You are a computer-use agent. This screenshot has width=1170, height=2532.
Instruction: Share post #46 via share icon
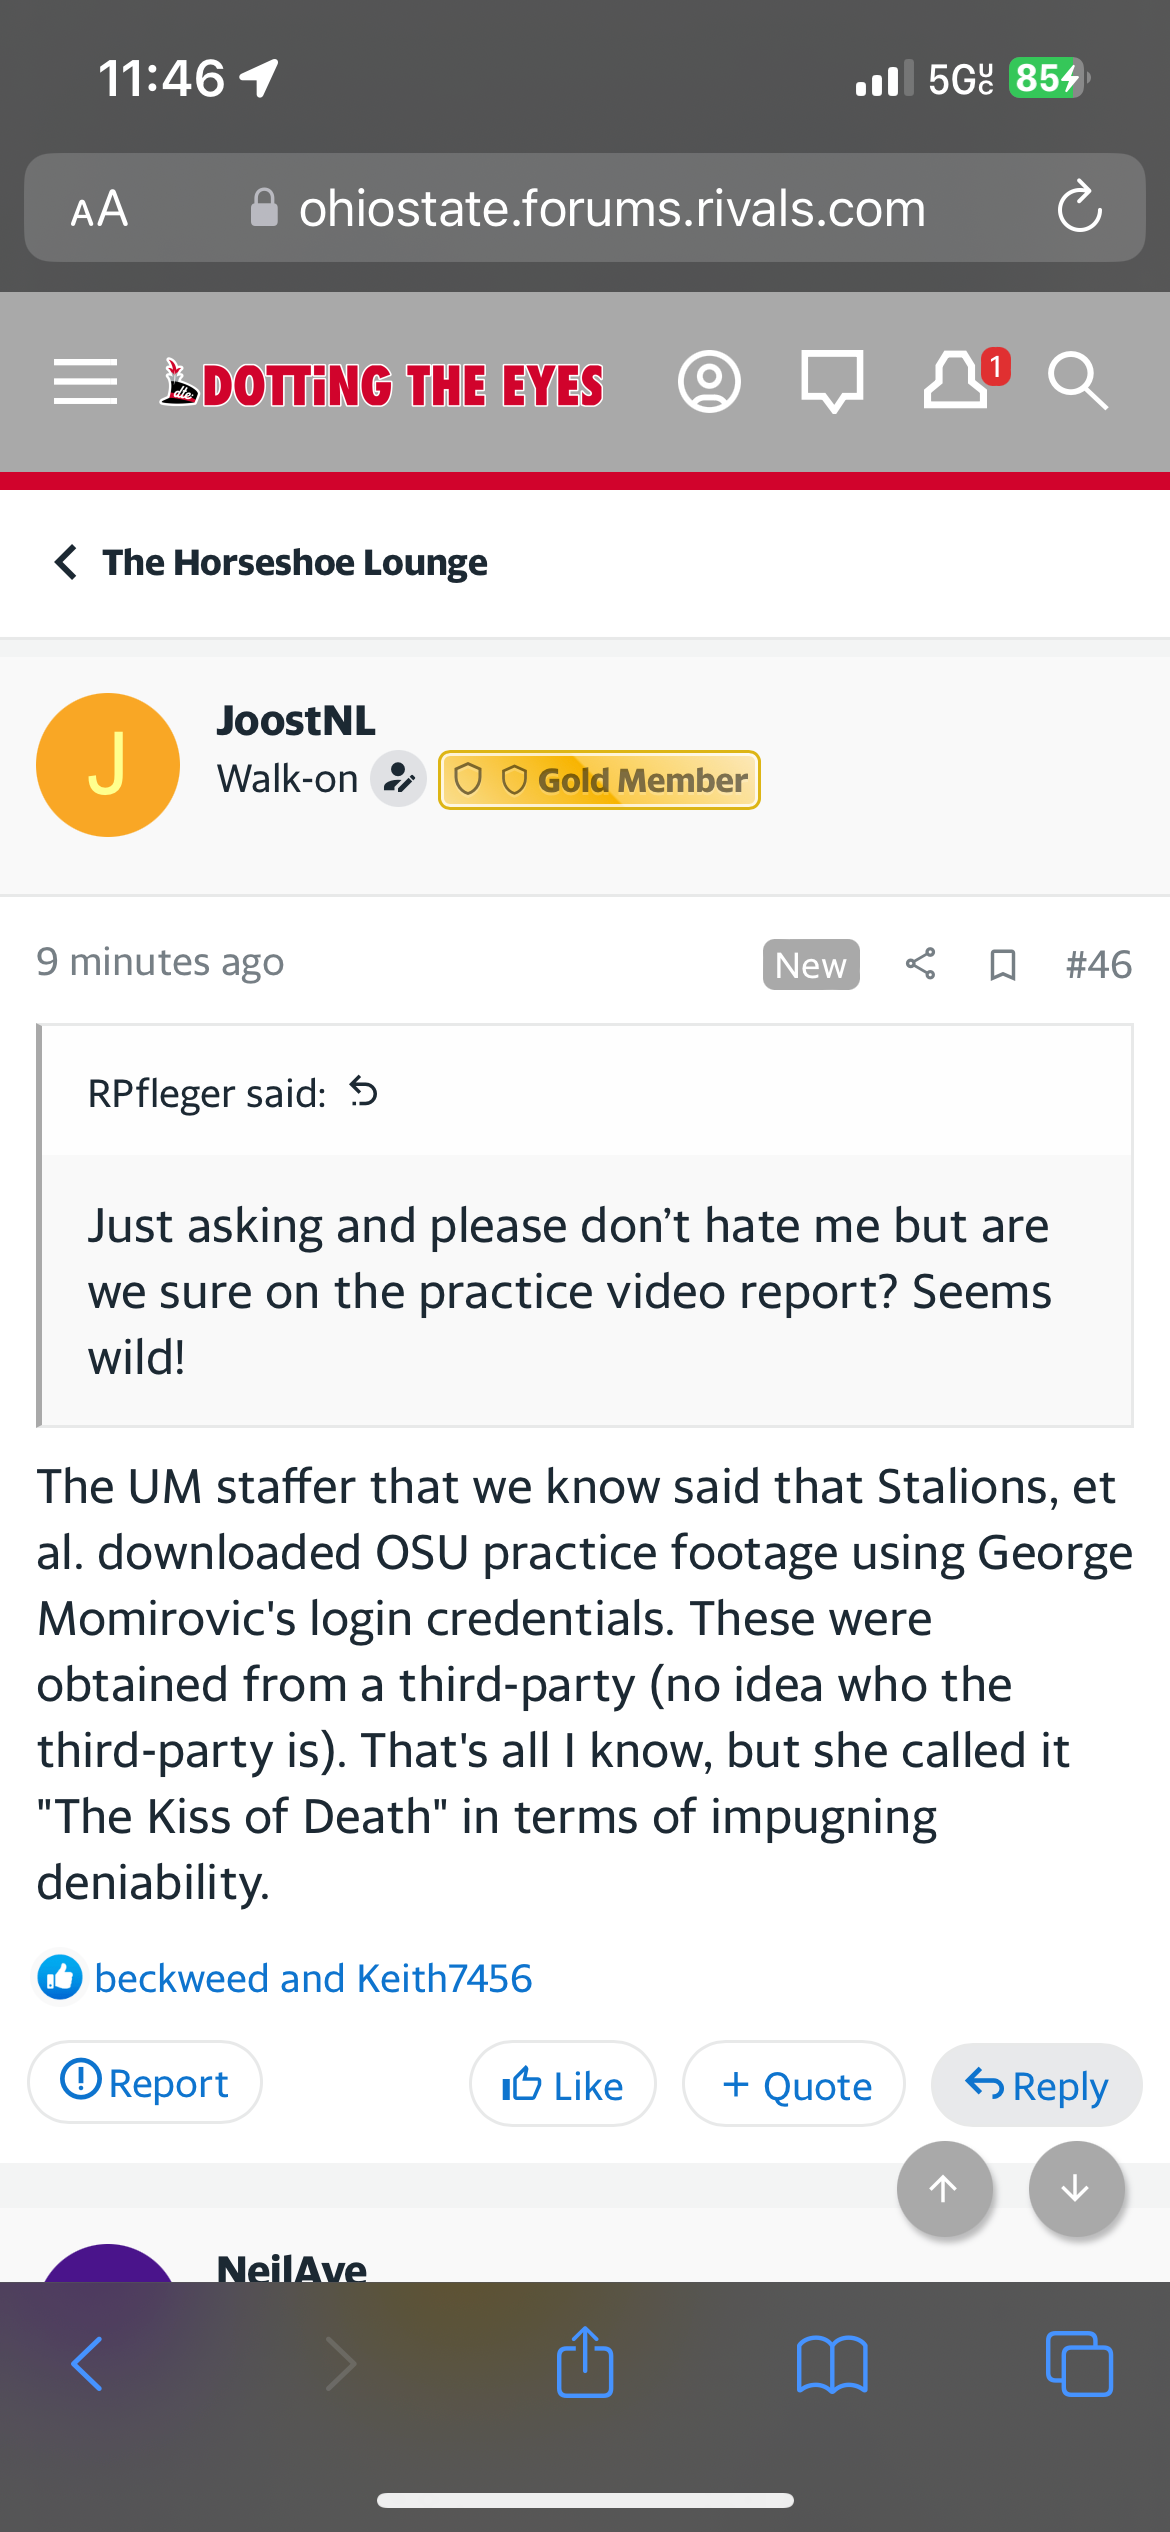point(920,964)
